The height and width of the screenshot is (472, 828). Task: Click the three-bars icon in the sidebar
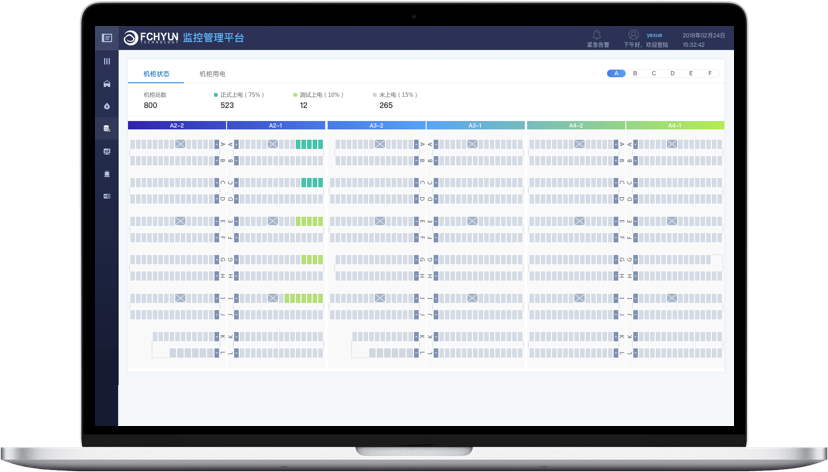[x=107, y=62]
